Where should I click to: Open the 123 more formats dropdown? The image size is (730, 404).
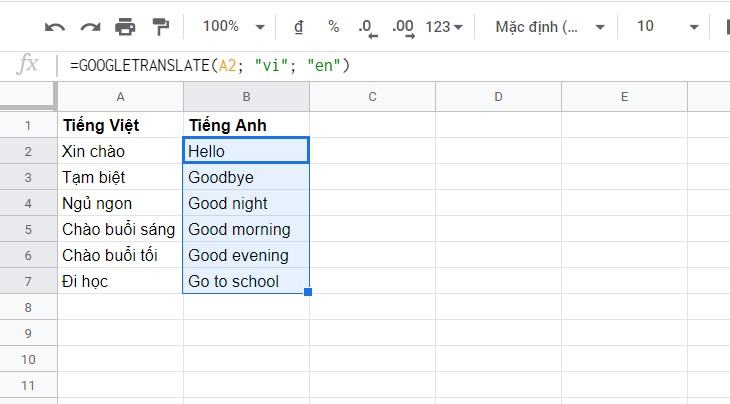coord(444,27)
